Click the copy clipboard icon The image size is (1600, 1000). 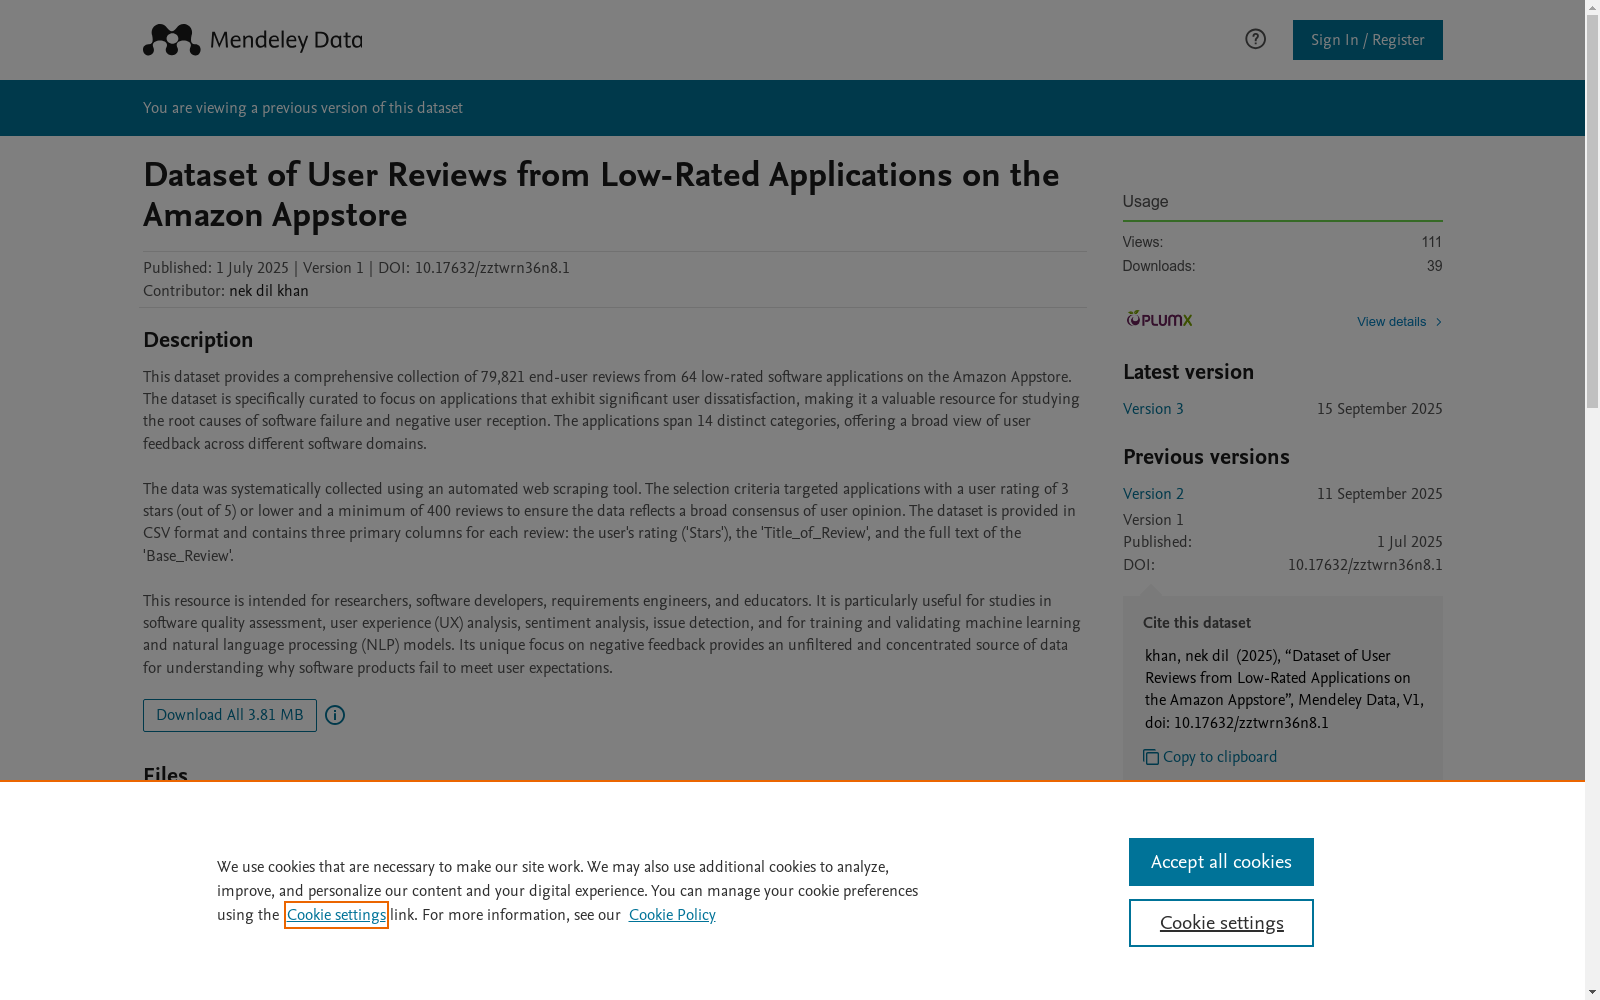(x=1151, y=757)
